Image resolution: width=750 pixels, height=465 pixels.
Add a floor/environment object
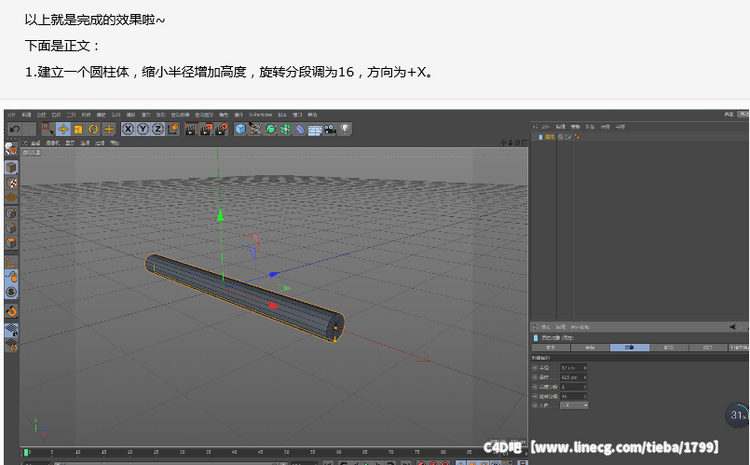(315, 130)
